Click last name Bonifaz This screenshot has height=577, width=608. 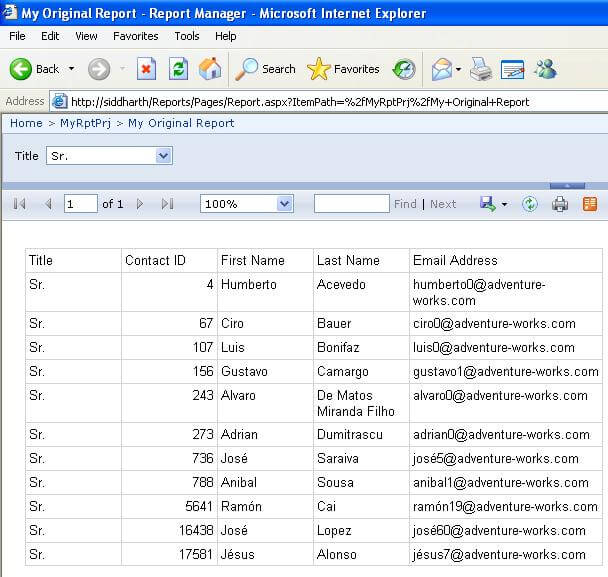[338, 347]
